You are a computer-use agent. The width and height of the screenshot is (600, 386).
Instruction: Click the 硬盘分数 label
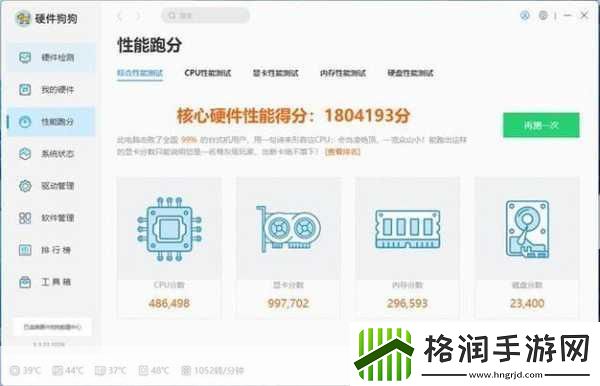click(x=527, y=285)
